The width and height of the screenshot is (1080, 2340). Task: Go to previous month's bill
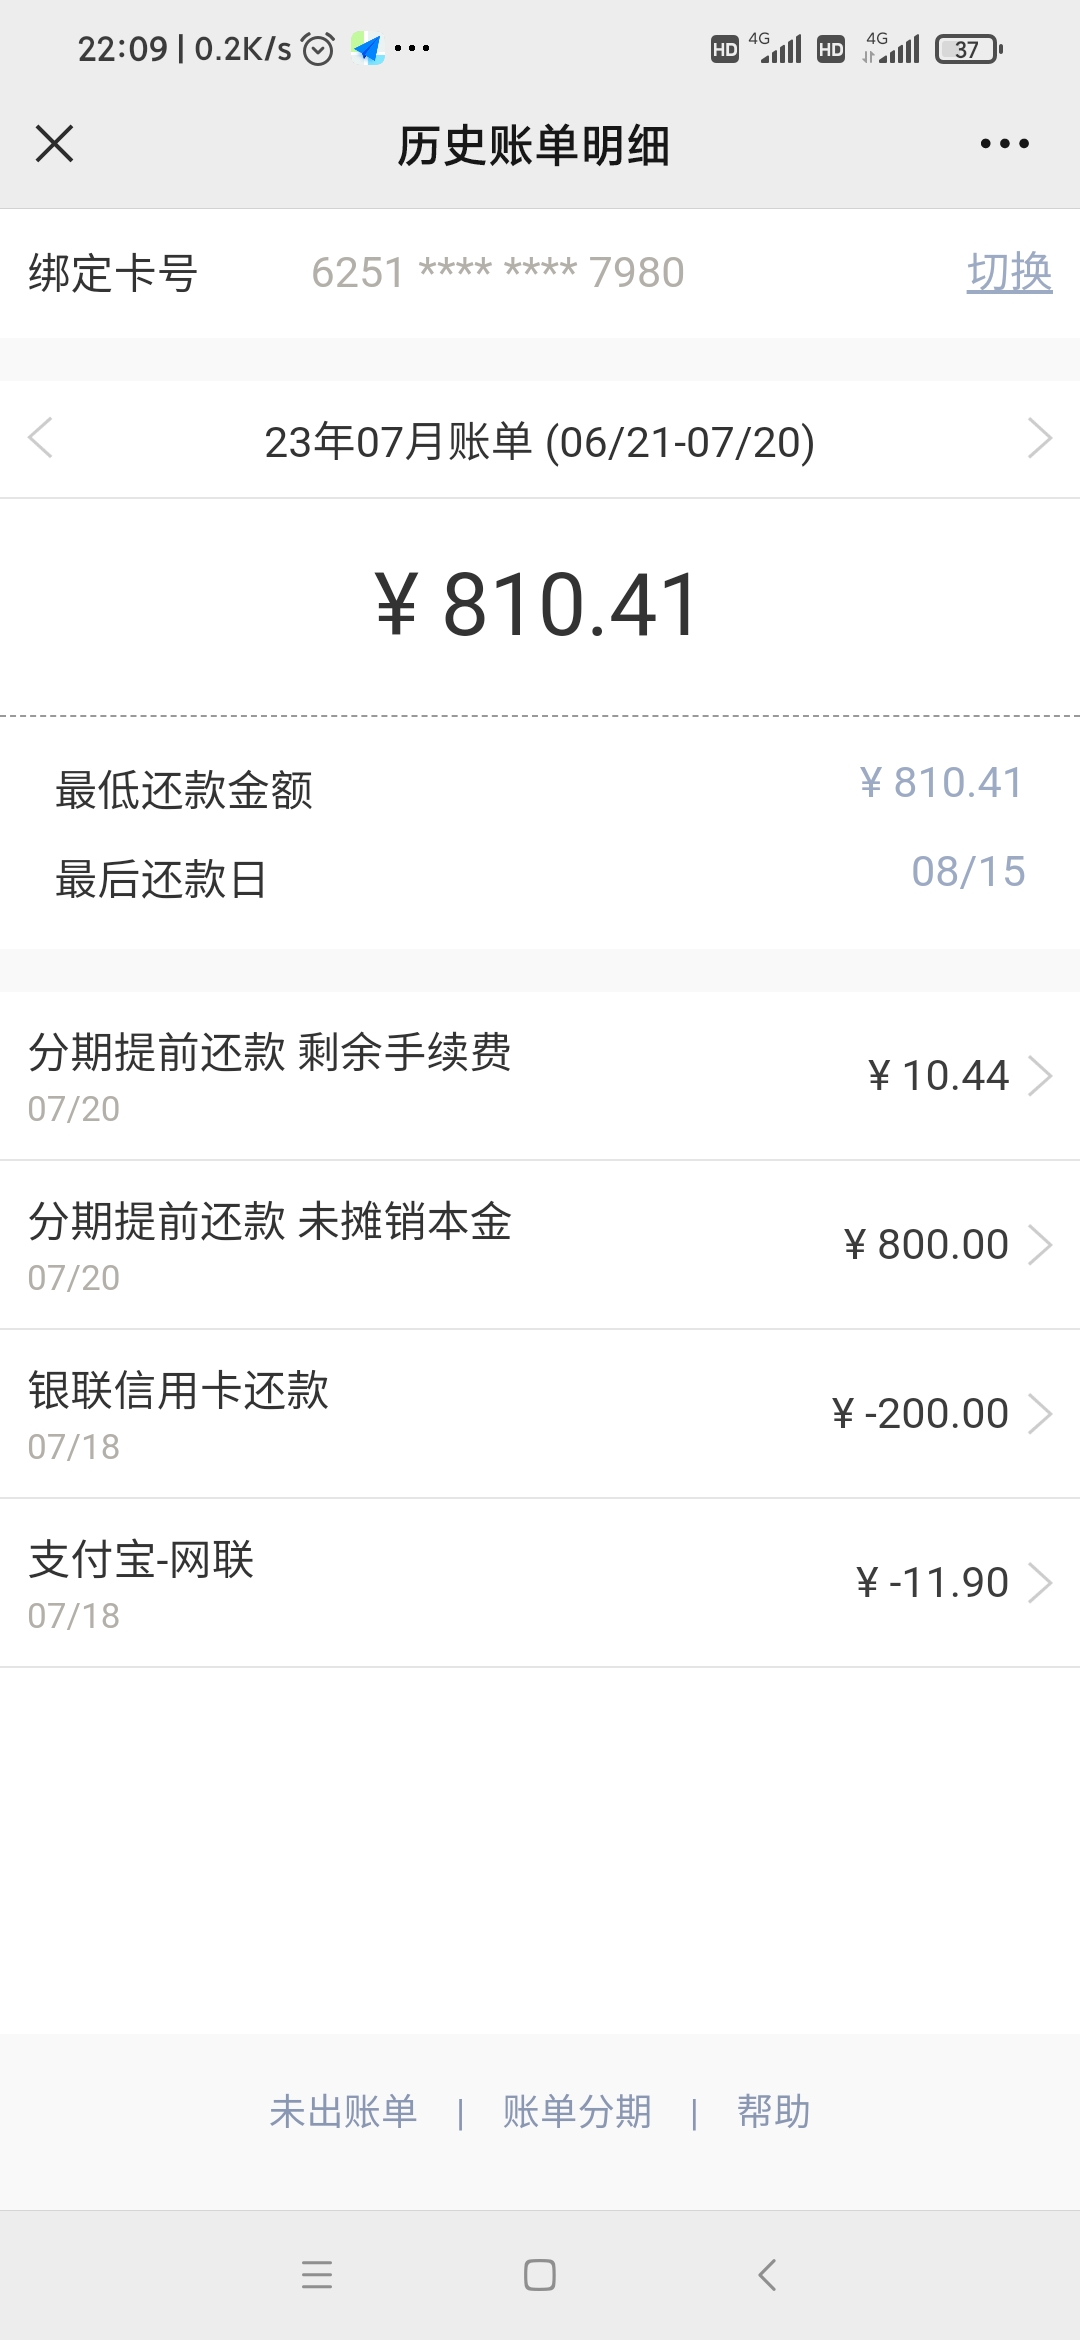[x=41, y=439]
